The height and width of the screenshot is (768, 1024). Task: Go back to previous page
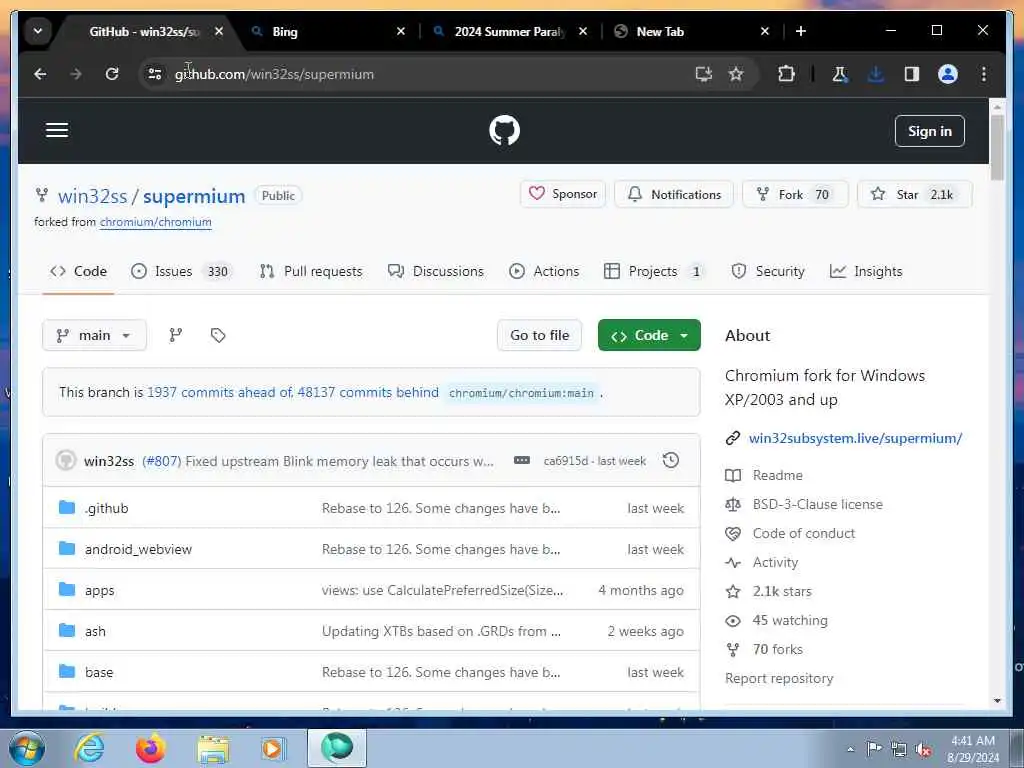40,74
